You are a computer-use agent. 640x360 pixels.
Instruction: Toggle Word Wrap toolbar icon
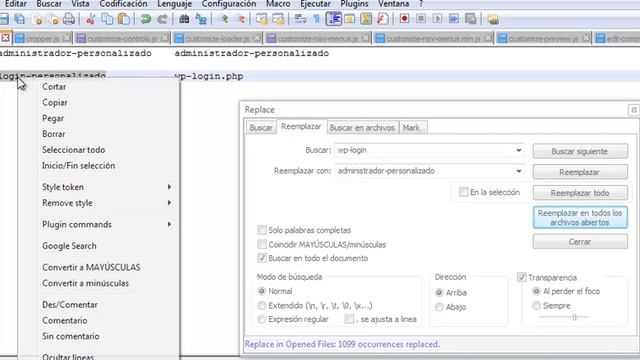pyautogui.click(x=300, y=19)
